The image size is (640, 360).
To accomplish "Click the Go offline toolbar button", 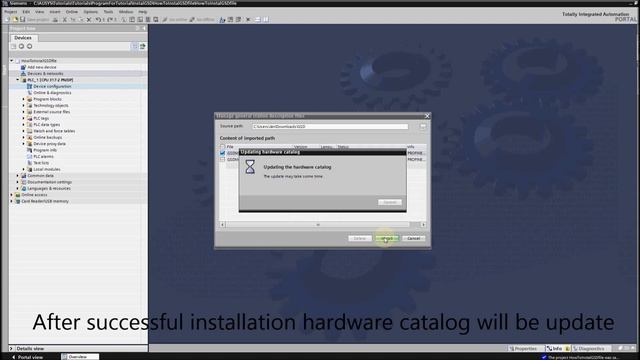I will [202, 20].
